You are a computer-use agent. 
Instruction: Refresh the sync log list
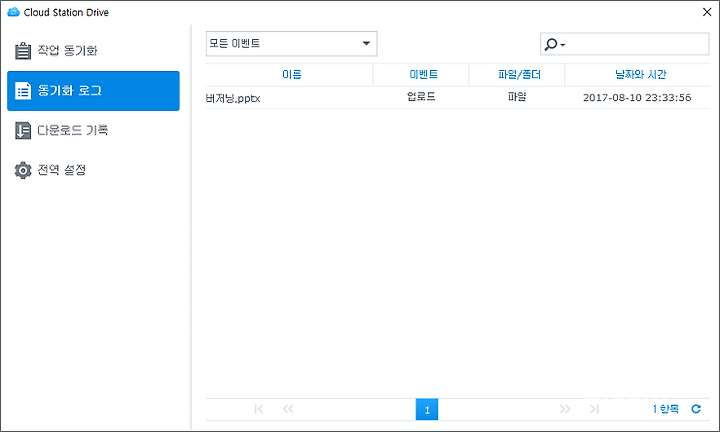pos(696,409)
